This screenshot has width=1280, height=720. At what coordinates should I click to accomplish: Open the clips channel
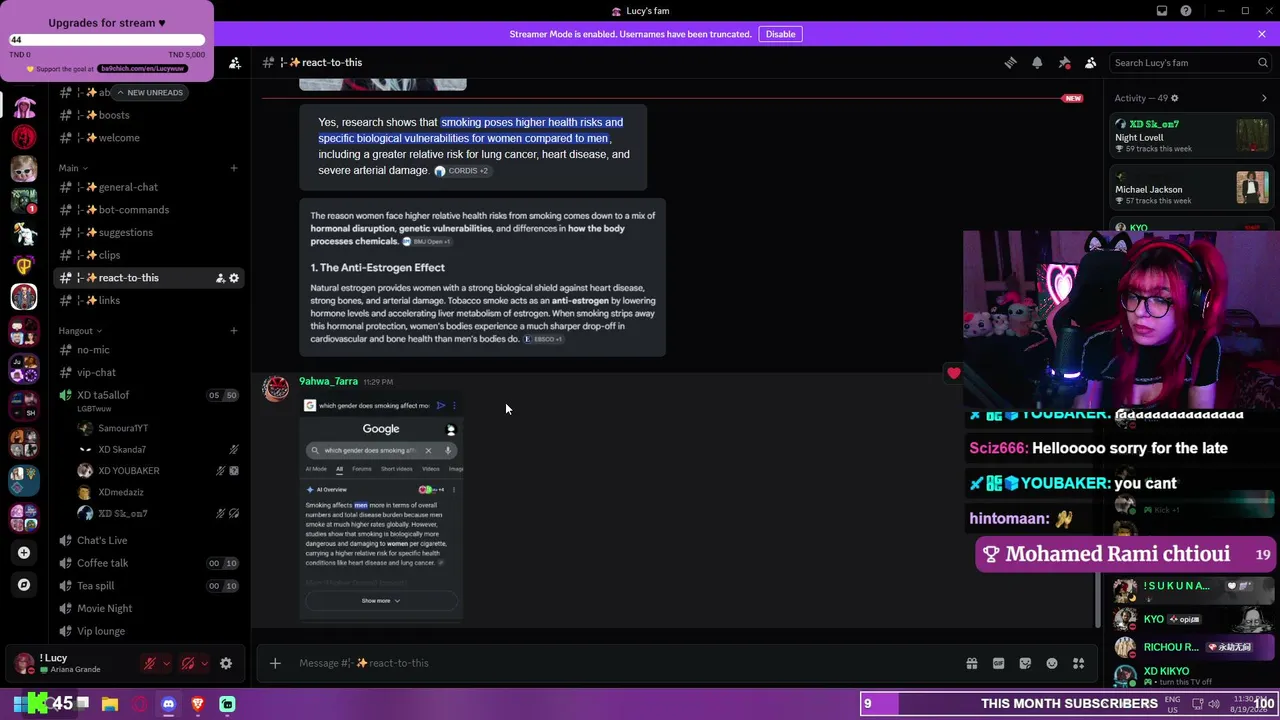coord(148,255)
